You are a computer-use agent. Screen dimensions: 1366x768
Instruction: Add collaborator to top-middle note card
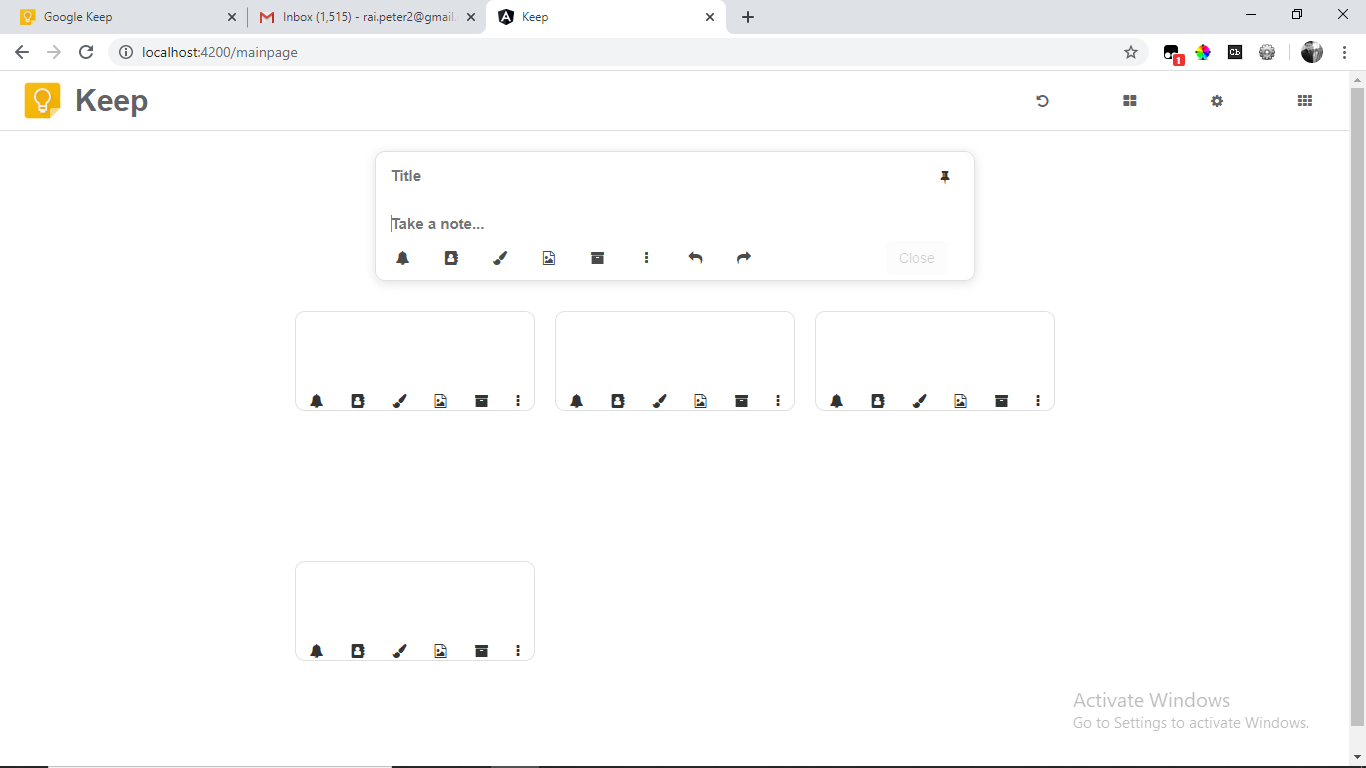(618, 401)
